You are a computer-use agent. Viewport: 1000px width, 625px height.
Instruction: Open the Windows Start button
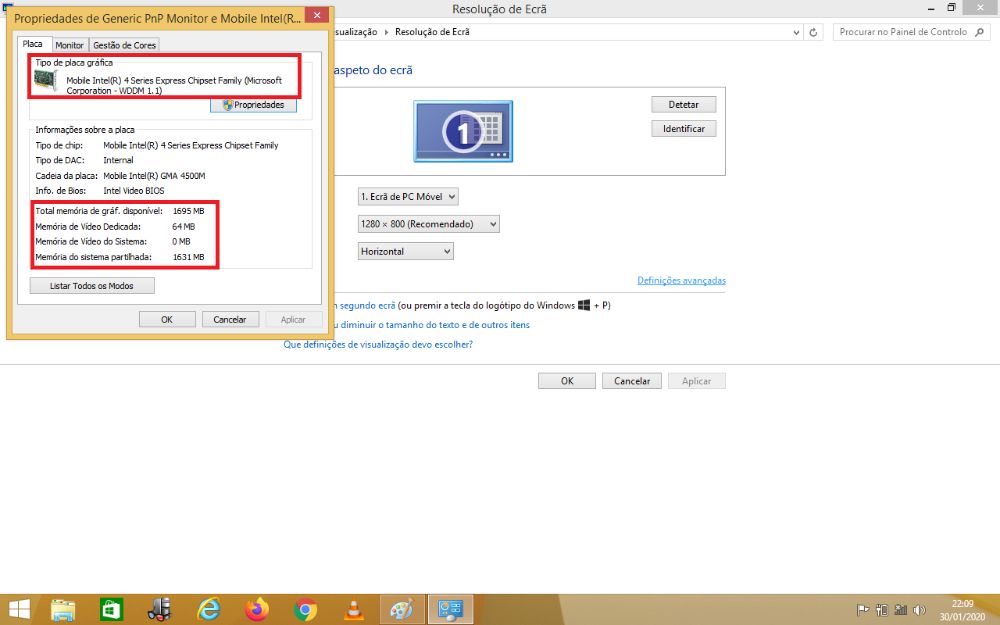click(19, 610)
